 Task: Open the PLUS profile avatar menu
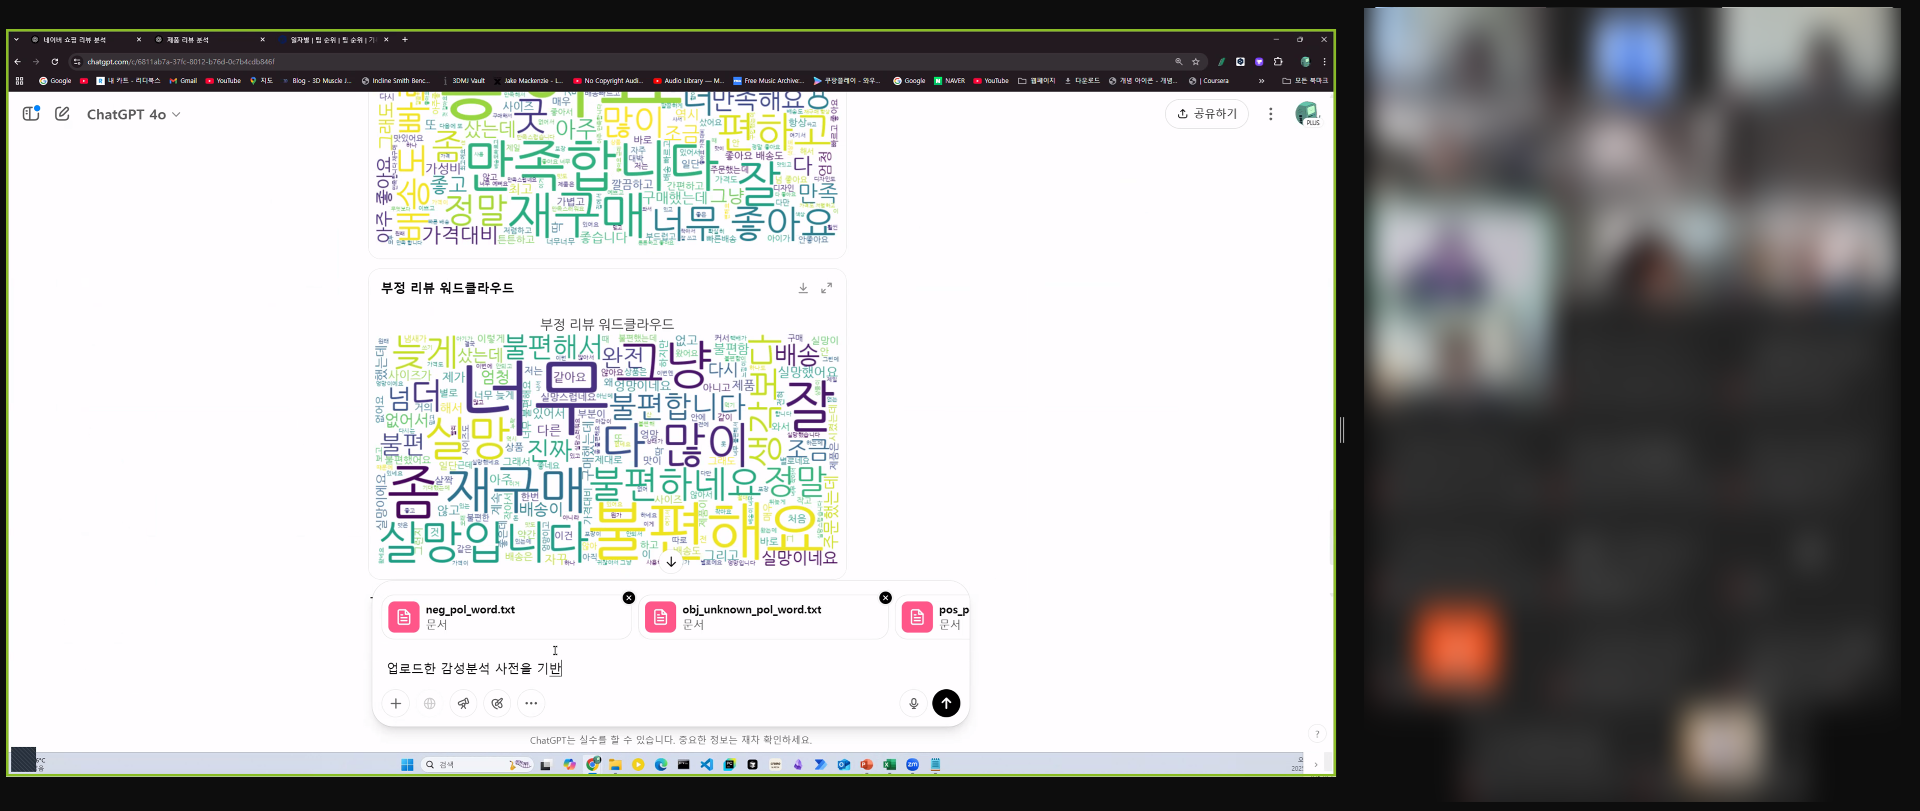(1307, 114)
